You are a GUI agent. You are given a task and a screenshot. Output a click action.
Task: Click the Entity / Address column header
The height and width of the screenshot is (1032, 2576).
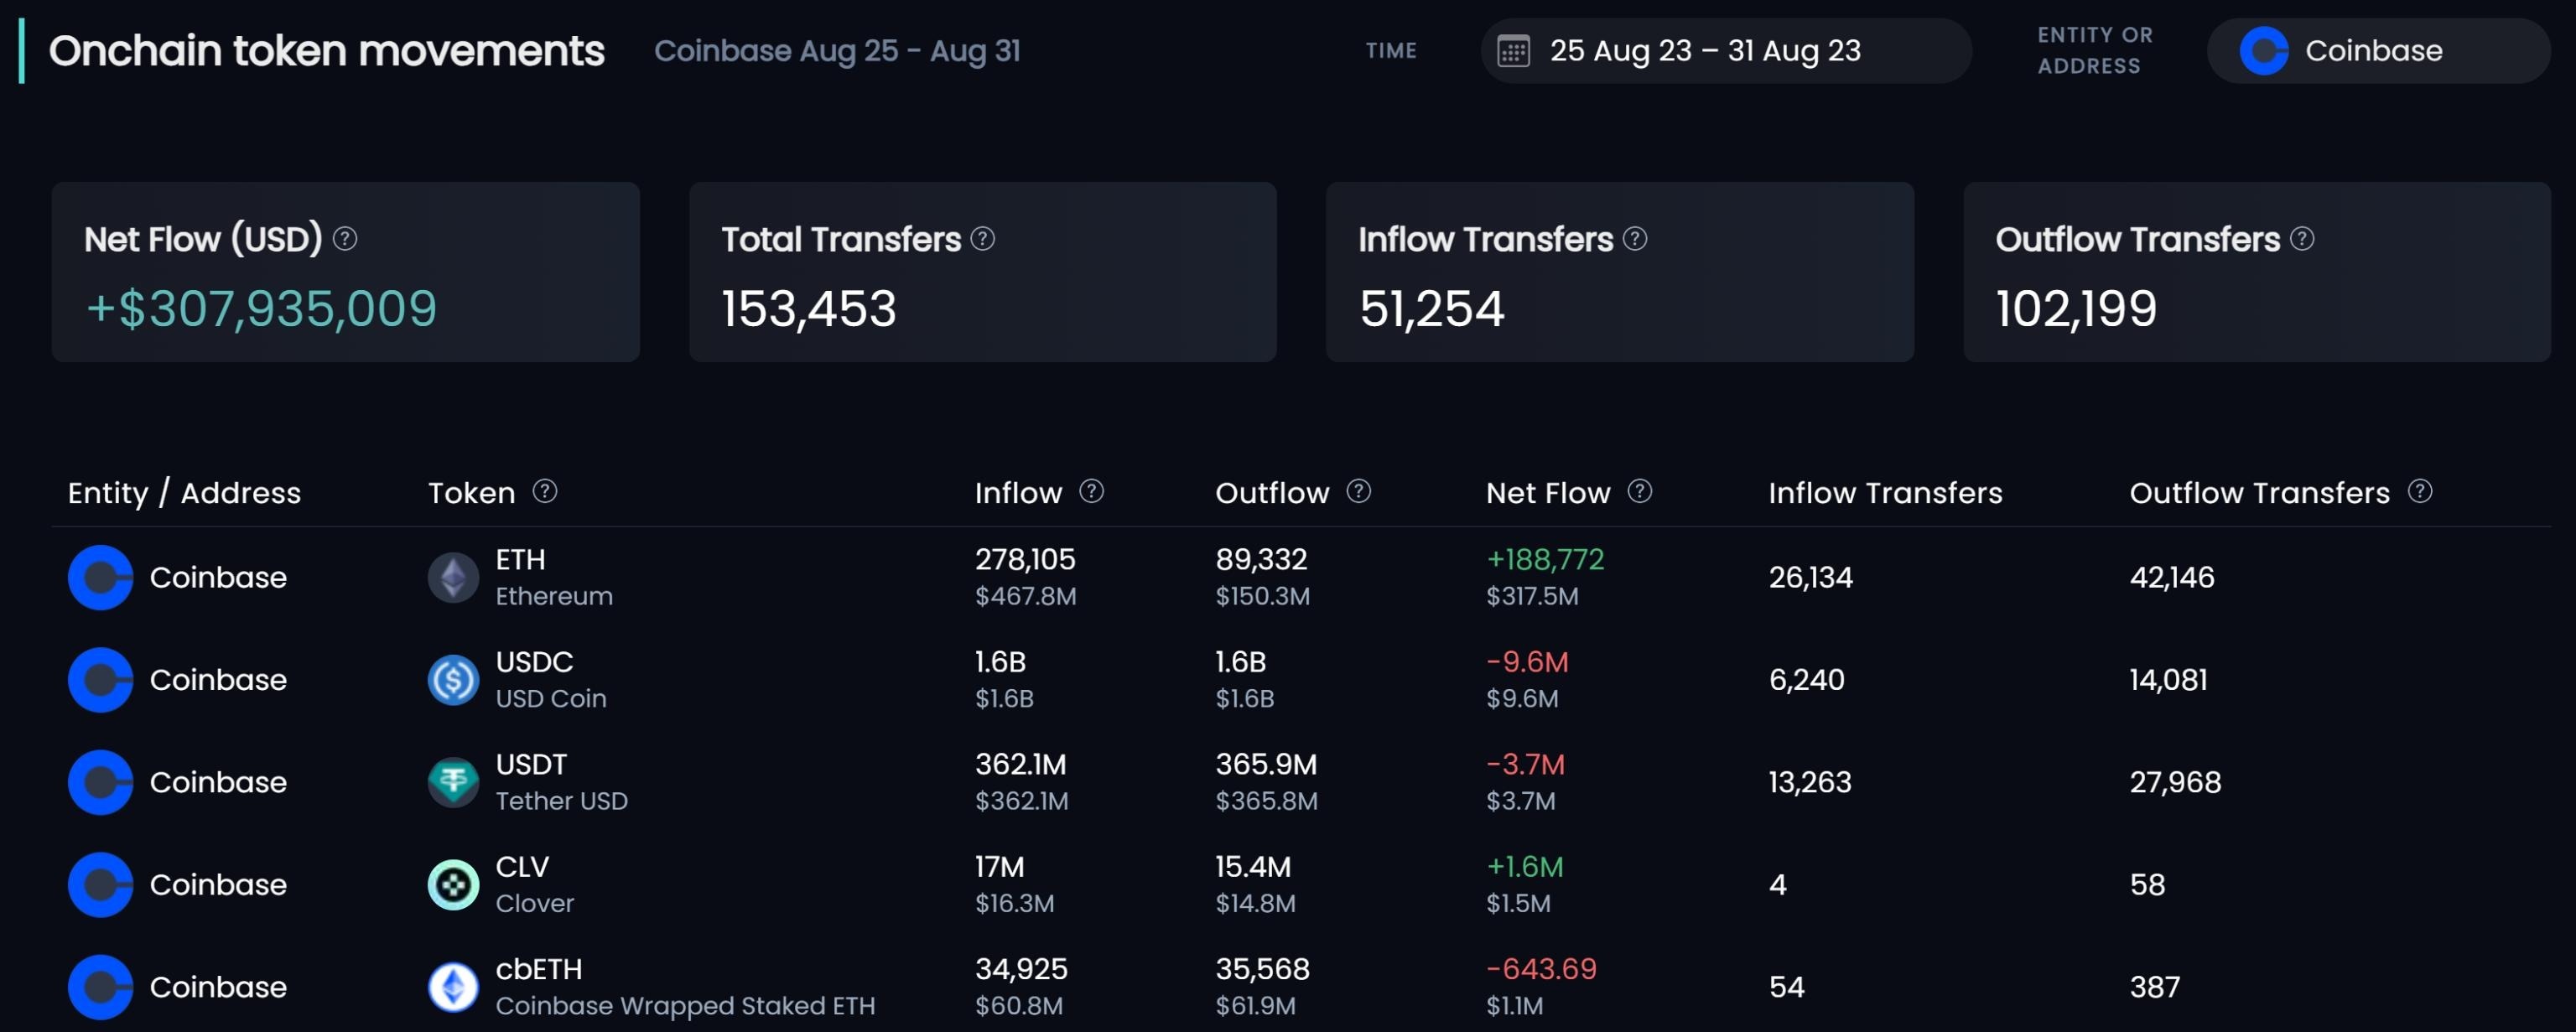(x=184, y=493)
